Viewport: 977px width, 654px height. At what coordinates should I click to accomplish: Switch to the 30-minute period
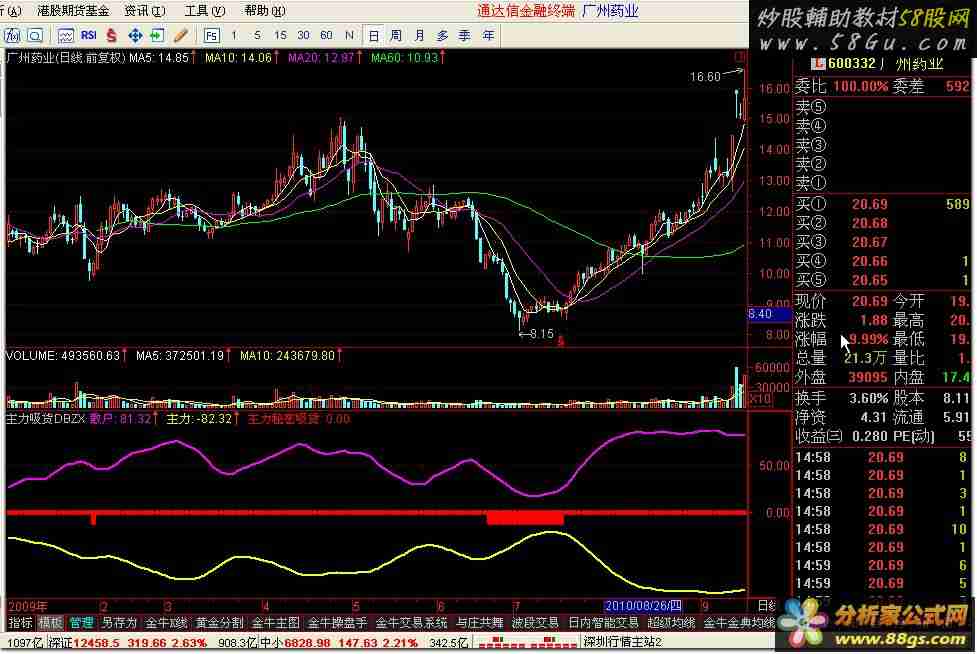tap(303, 36)
